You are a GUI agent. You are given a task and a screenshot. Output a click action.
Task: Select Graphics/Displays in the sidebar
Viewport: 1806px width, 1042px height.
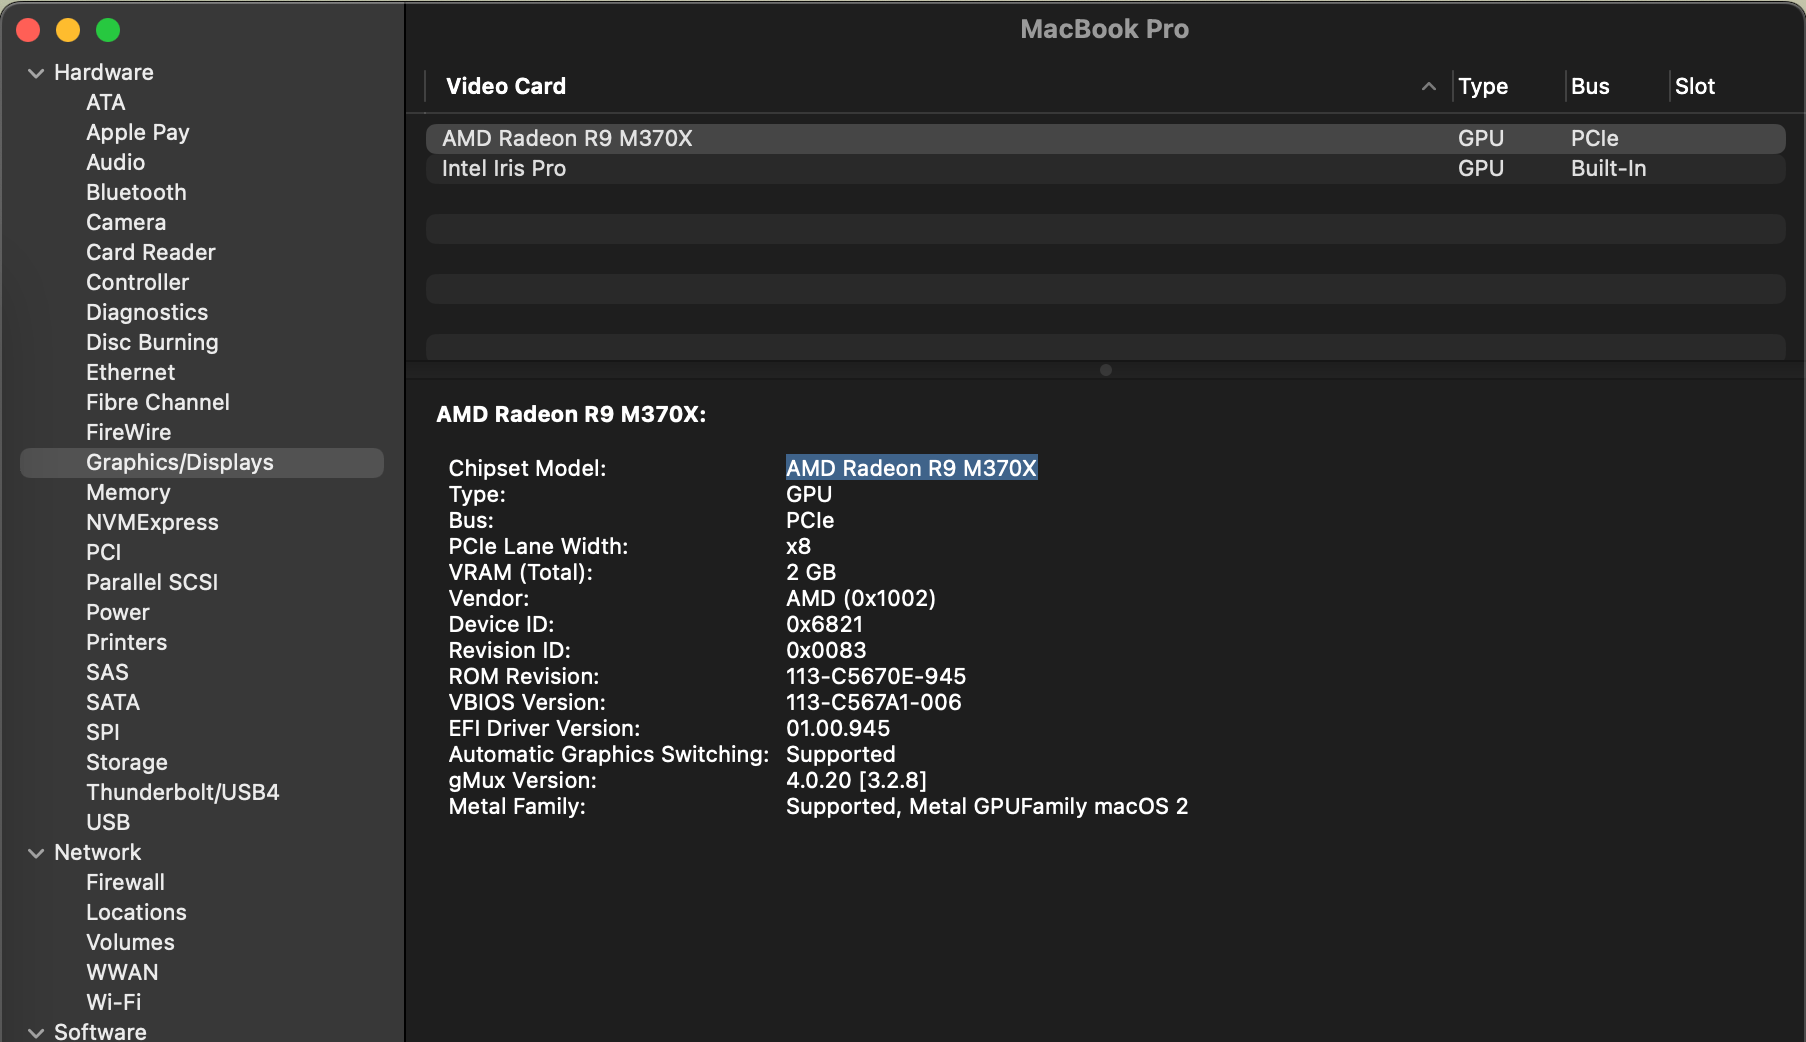click(x=180, y=462)
